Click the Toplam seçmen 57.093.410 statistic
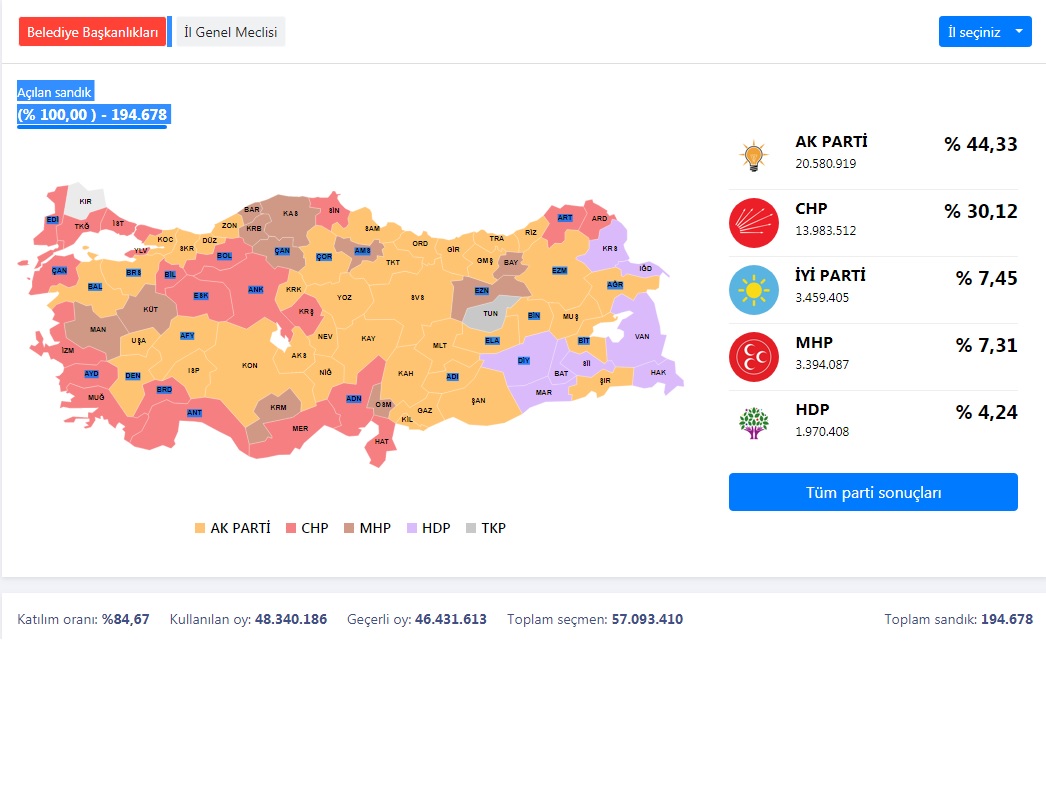The height and width of the screenshot is (795, 1046). pyautogui.click(x=595, y=619)
